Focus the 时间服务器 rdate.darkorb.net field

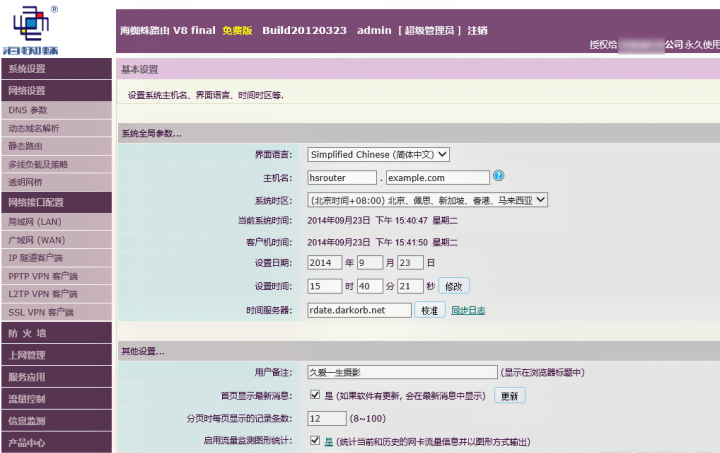pos(358,311)
